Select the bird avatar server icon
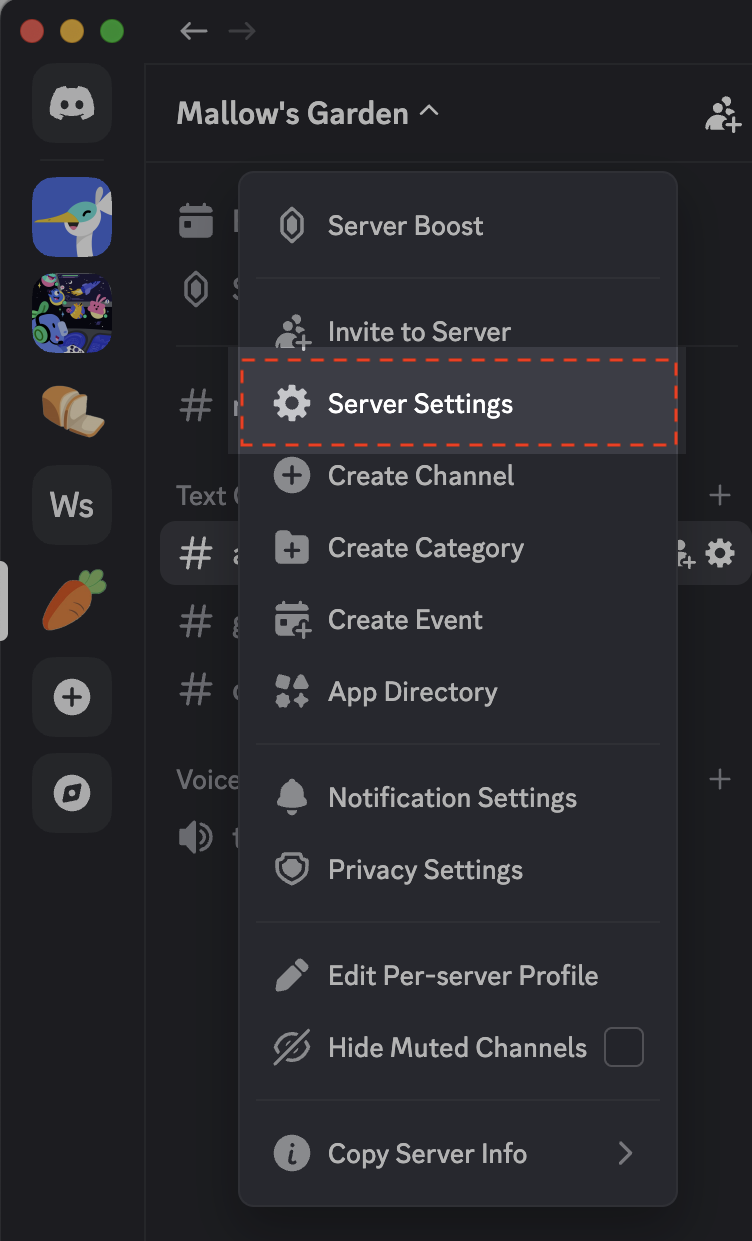 point(72,217)
